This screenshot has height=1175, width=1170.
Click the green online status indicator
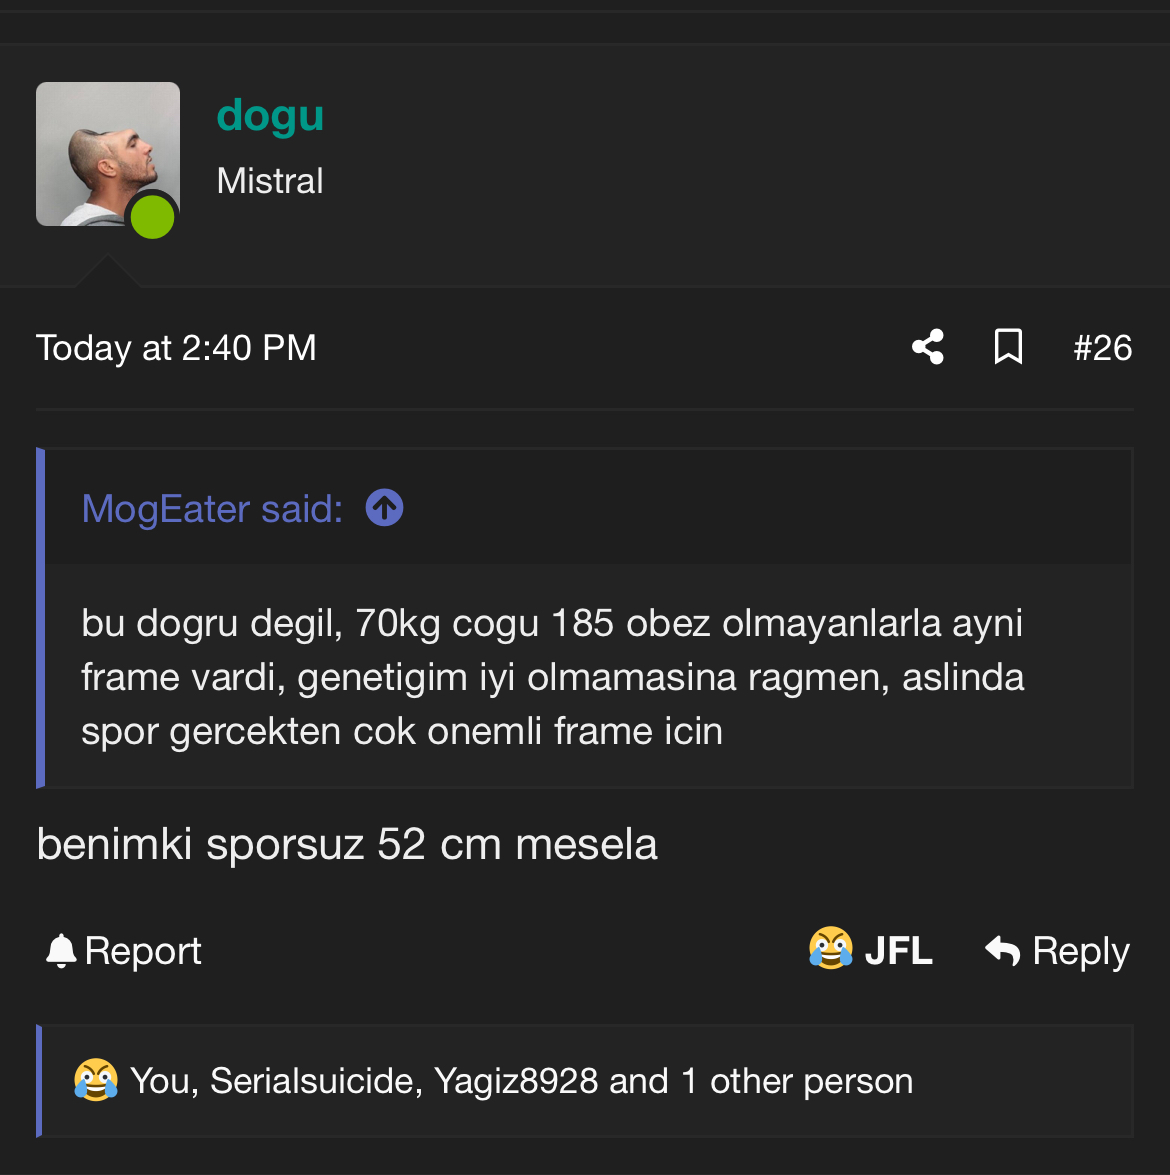pos(153,217)
